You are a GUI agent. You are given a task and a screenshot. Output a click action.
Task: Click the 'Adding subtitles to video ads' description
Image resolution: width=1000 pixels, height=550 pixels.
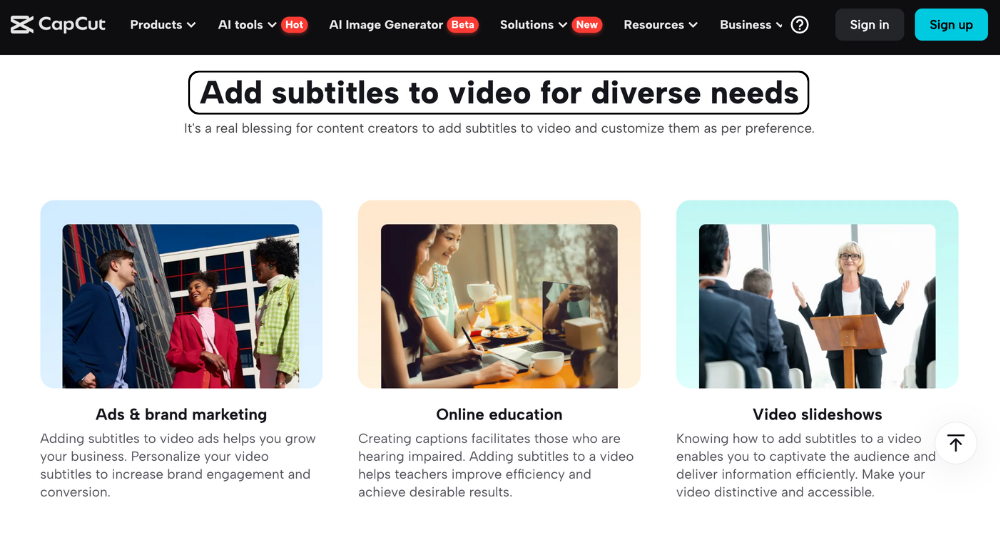(x=178, y=465)
